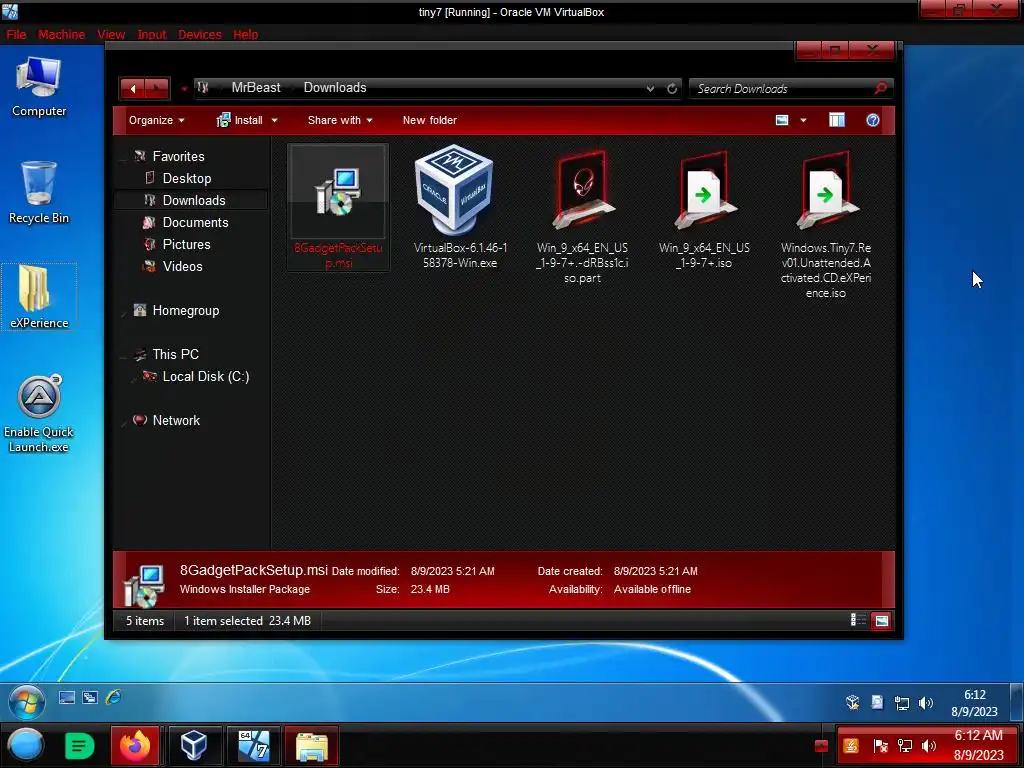
Task: Go back with the Explorer back arrow
Action: click(x=133, y=88)
